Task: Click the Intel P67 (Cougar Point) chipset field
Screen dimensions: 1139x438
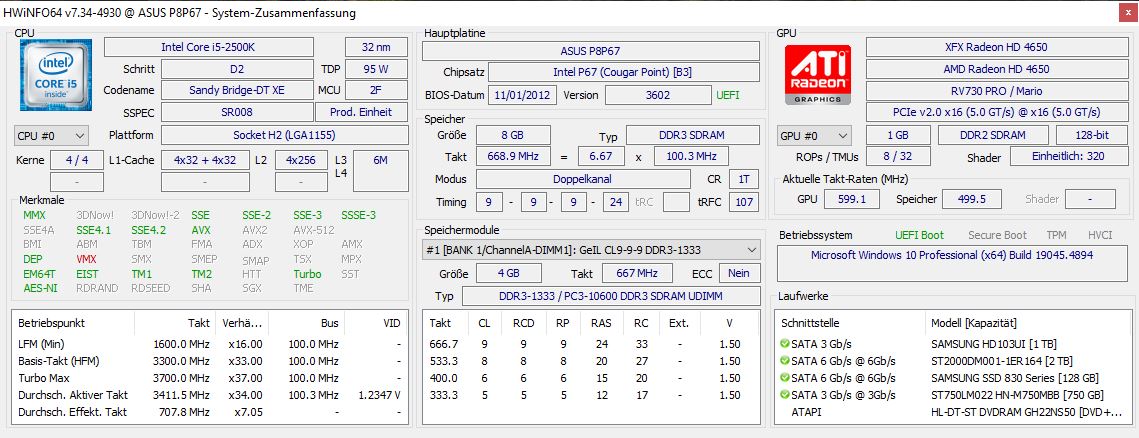Action: tap(624, 73)
